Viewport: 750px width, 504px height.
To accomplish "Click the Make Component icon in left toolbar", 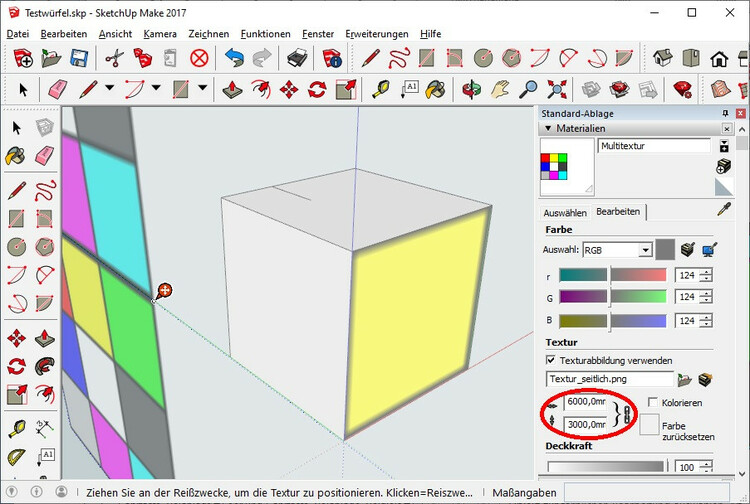I will coord(45,128).
